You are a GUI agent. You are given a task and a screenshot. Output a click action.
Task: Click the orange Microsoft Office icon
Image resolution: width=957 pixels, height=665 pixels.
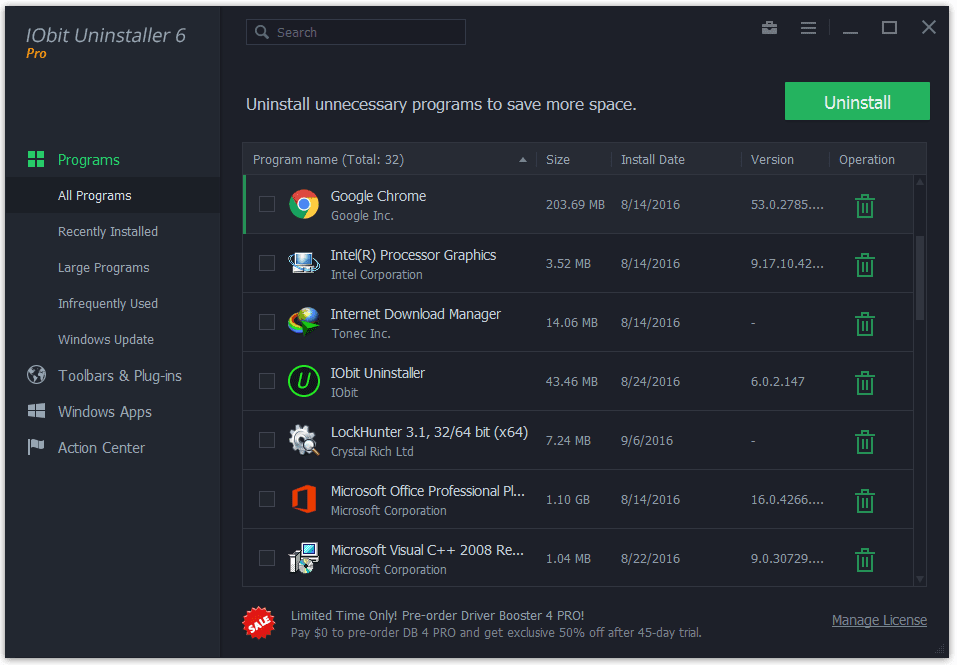click(x=303, y=499)
